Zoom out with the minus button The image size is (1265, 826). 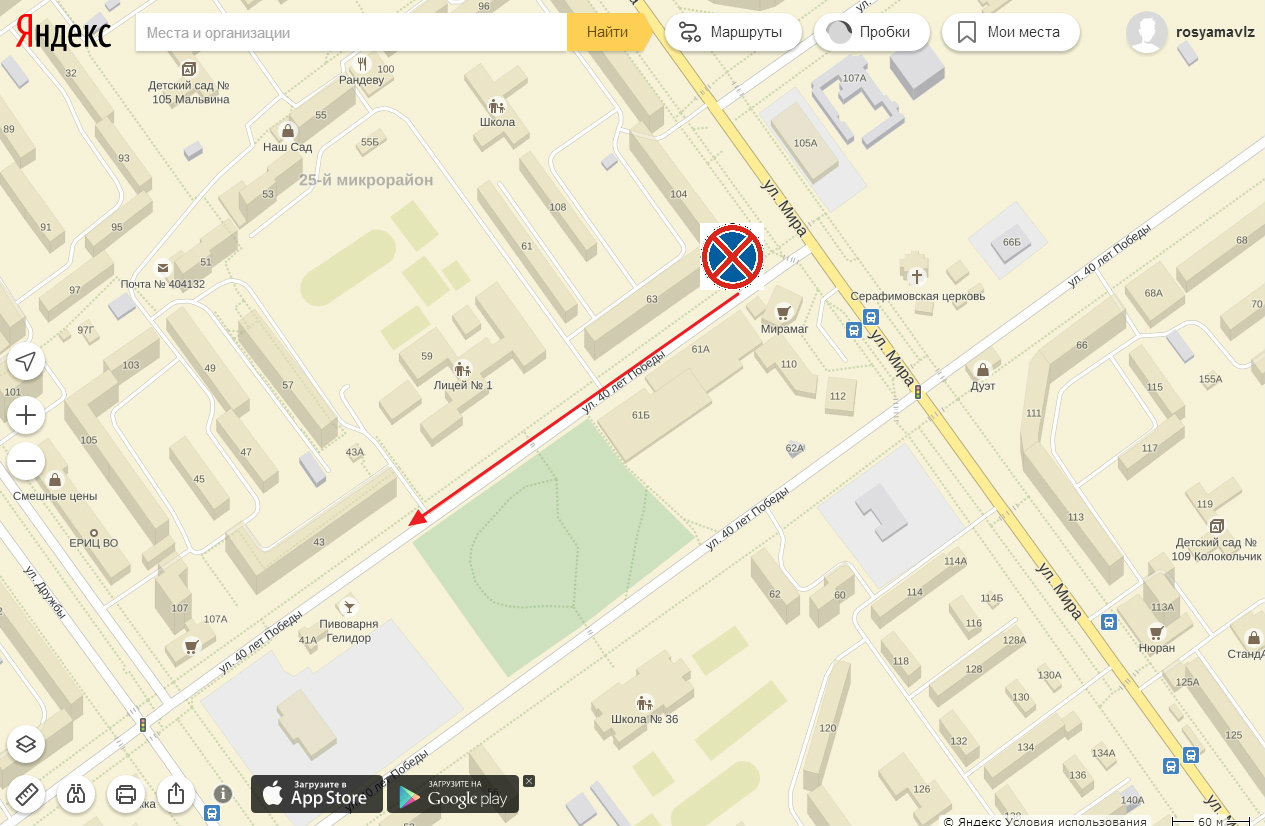point(26,461)
